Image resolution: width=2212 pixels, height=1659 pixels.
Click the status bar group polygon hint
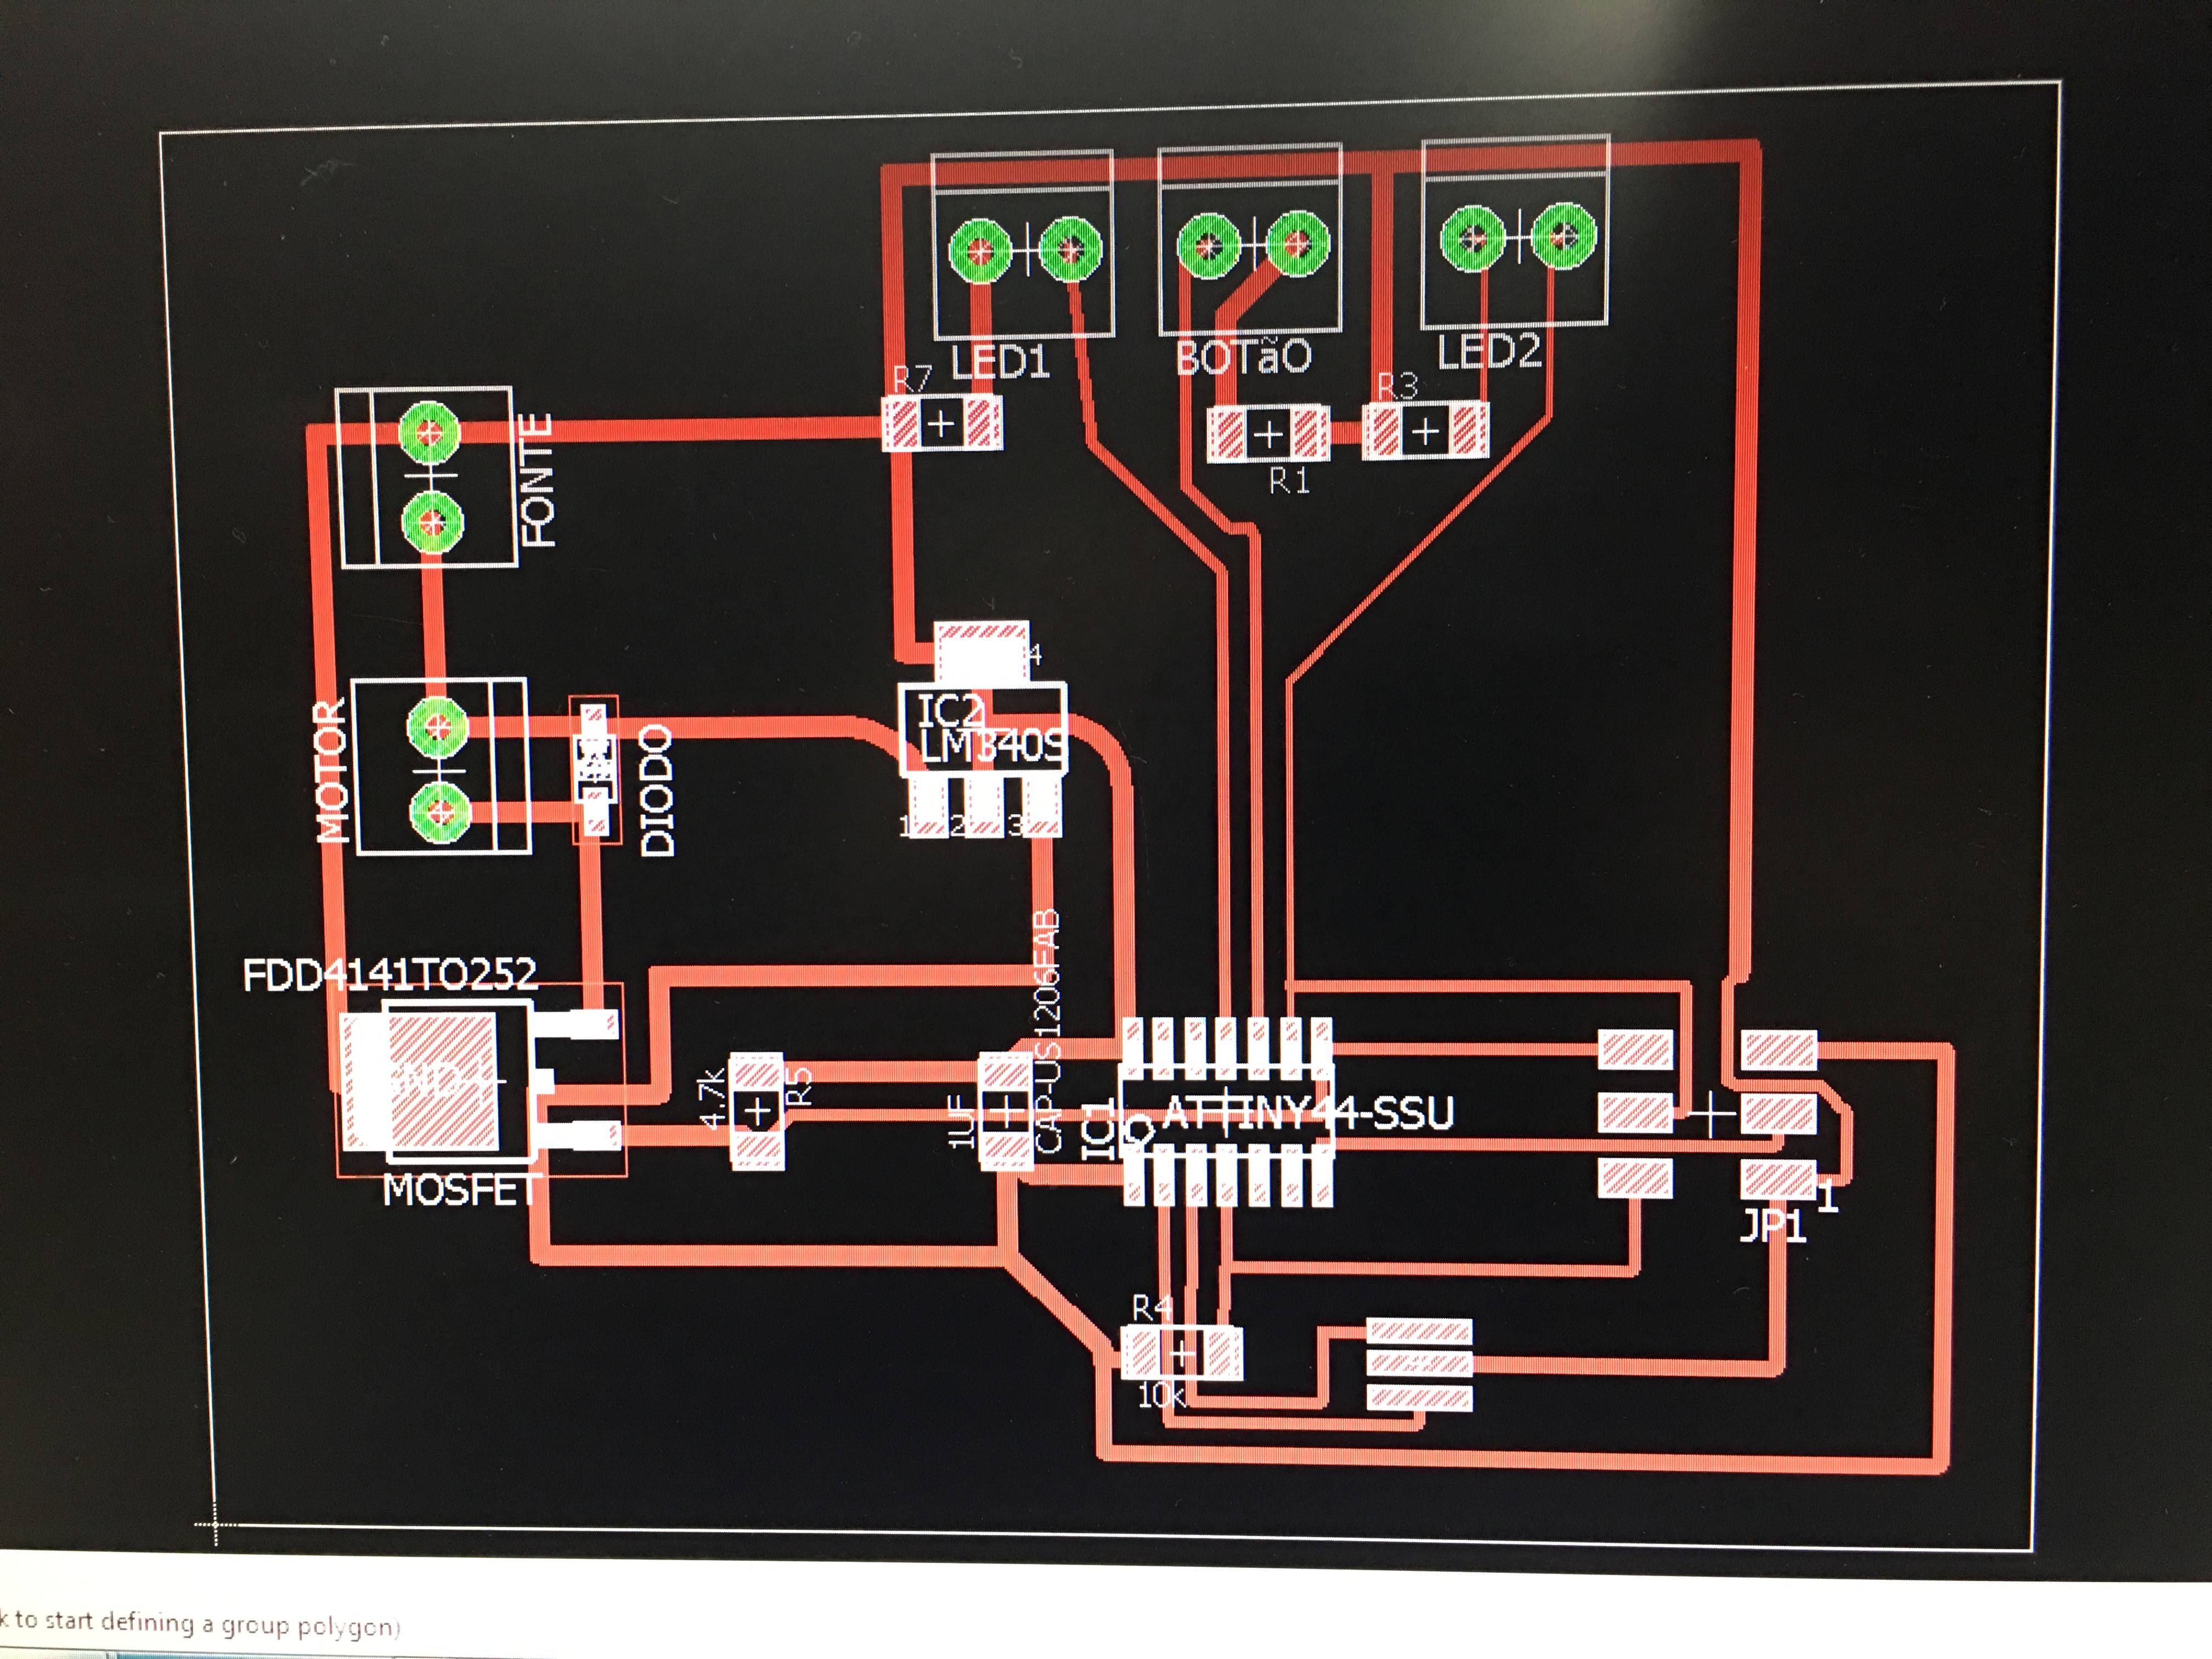tap(200, 1623)
